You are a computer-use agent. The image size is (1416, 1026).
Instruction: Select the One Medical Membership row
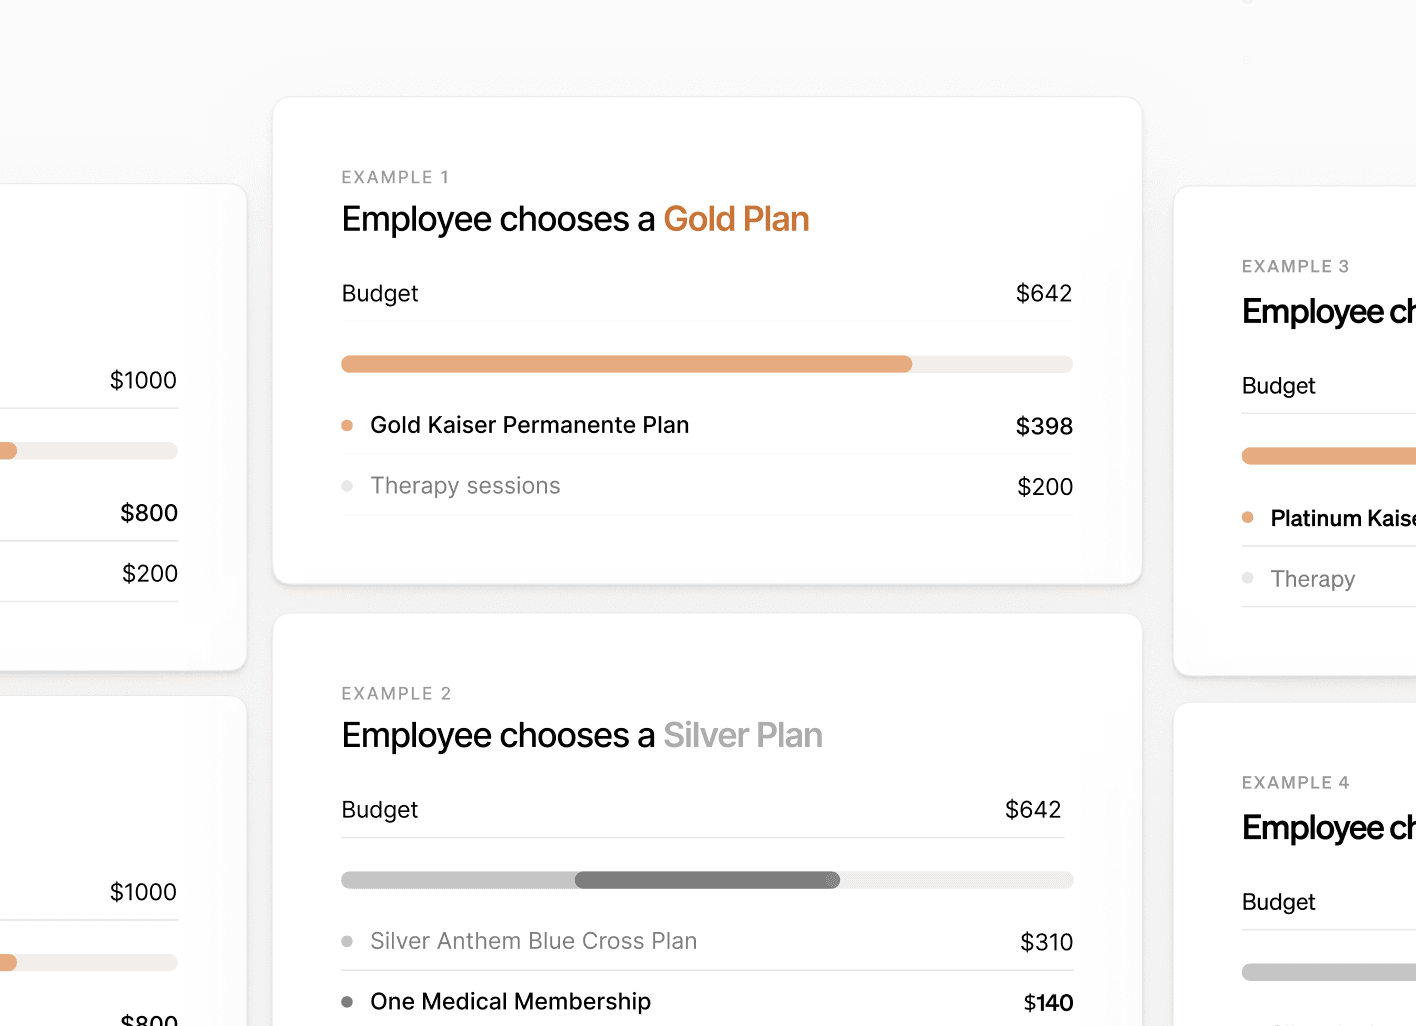(510, 1002)
